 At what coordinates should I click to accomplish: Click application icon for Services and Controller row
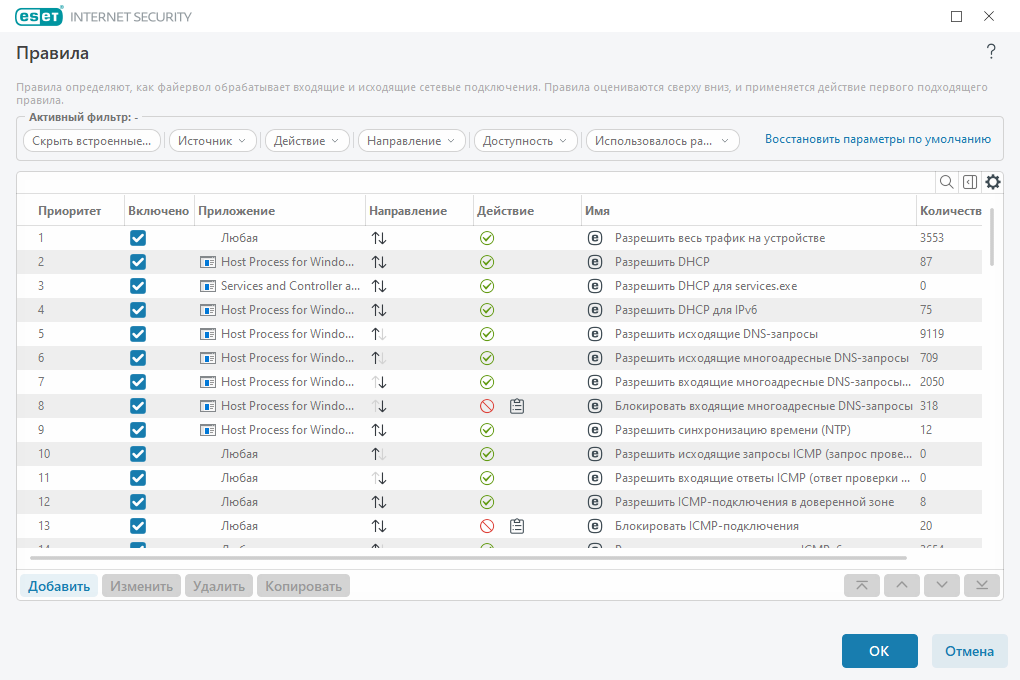[x=208, y=286]
